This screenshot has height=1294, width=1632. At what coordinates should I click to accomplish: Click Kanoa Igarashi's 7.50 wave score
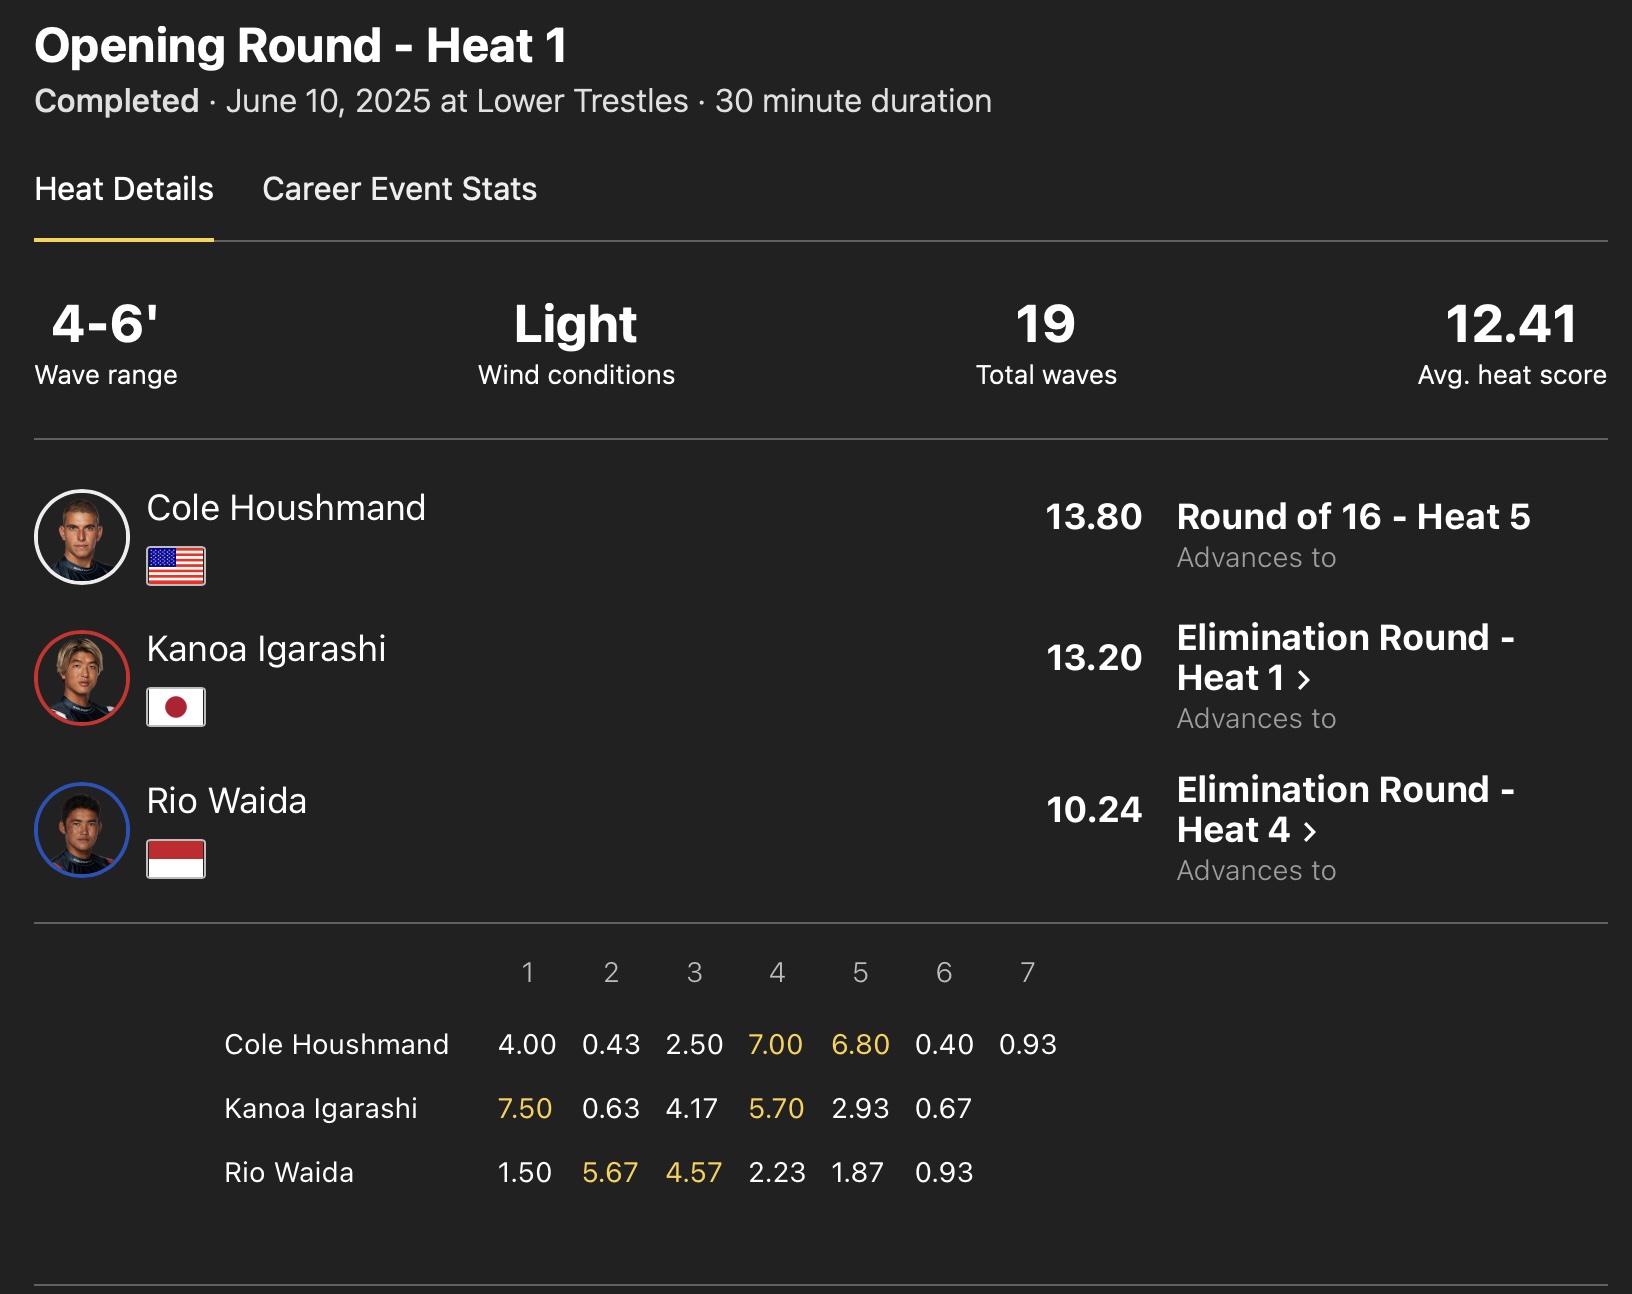525,1109
